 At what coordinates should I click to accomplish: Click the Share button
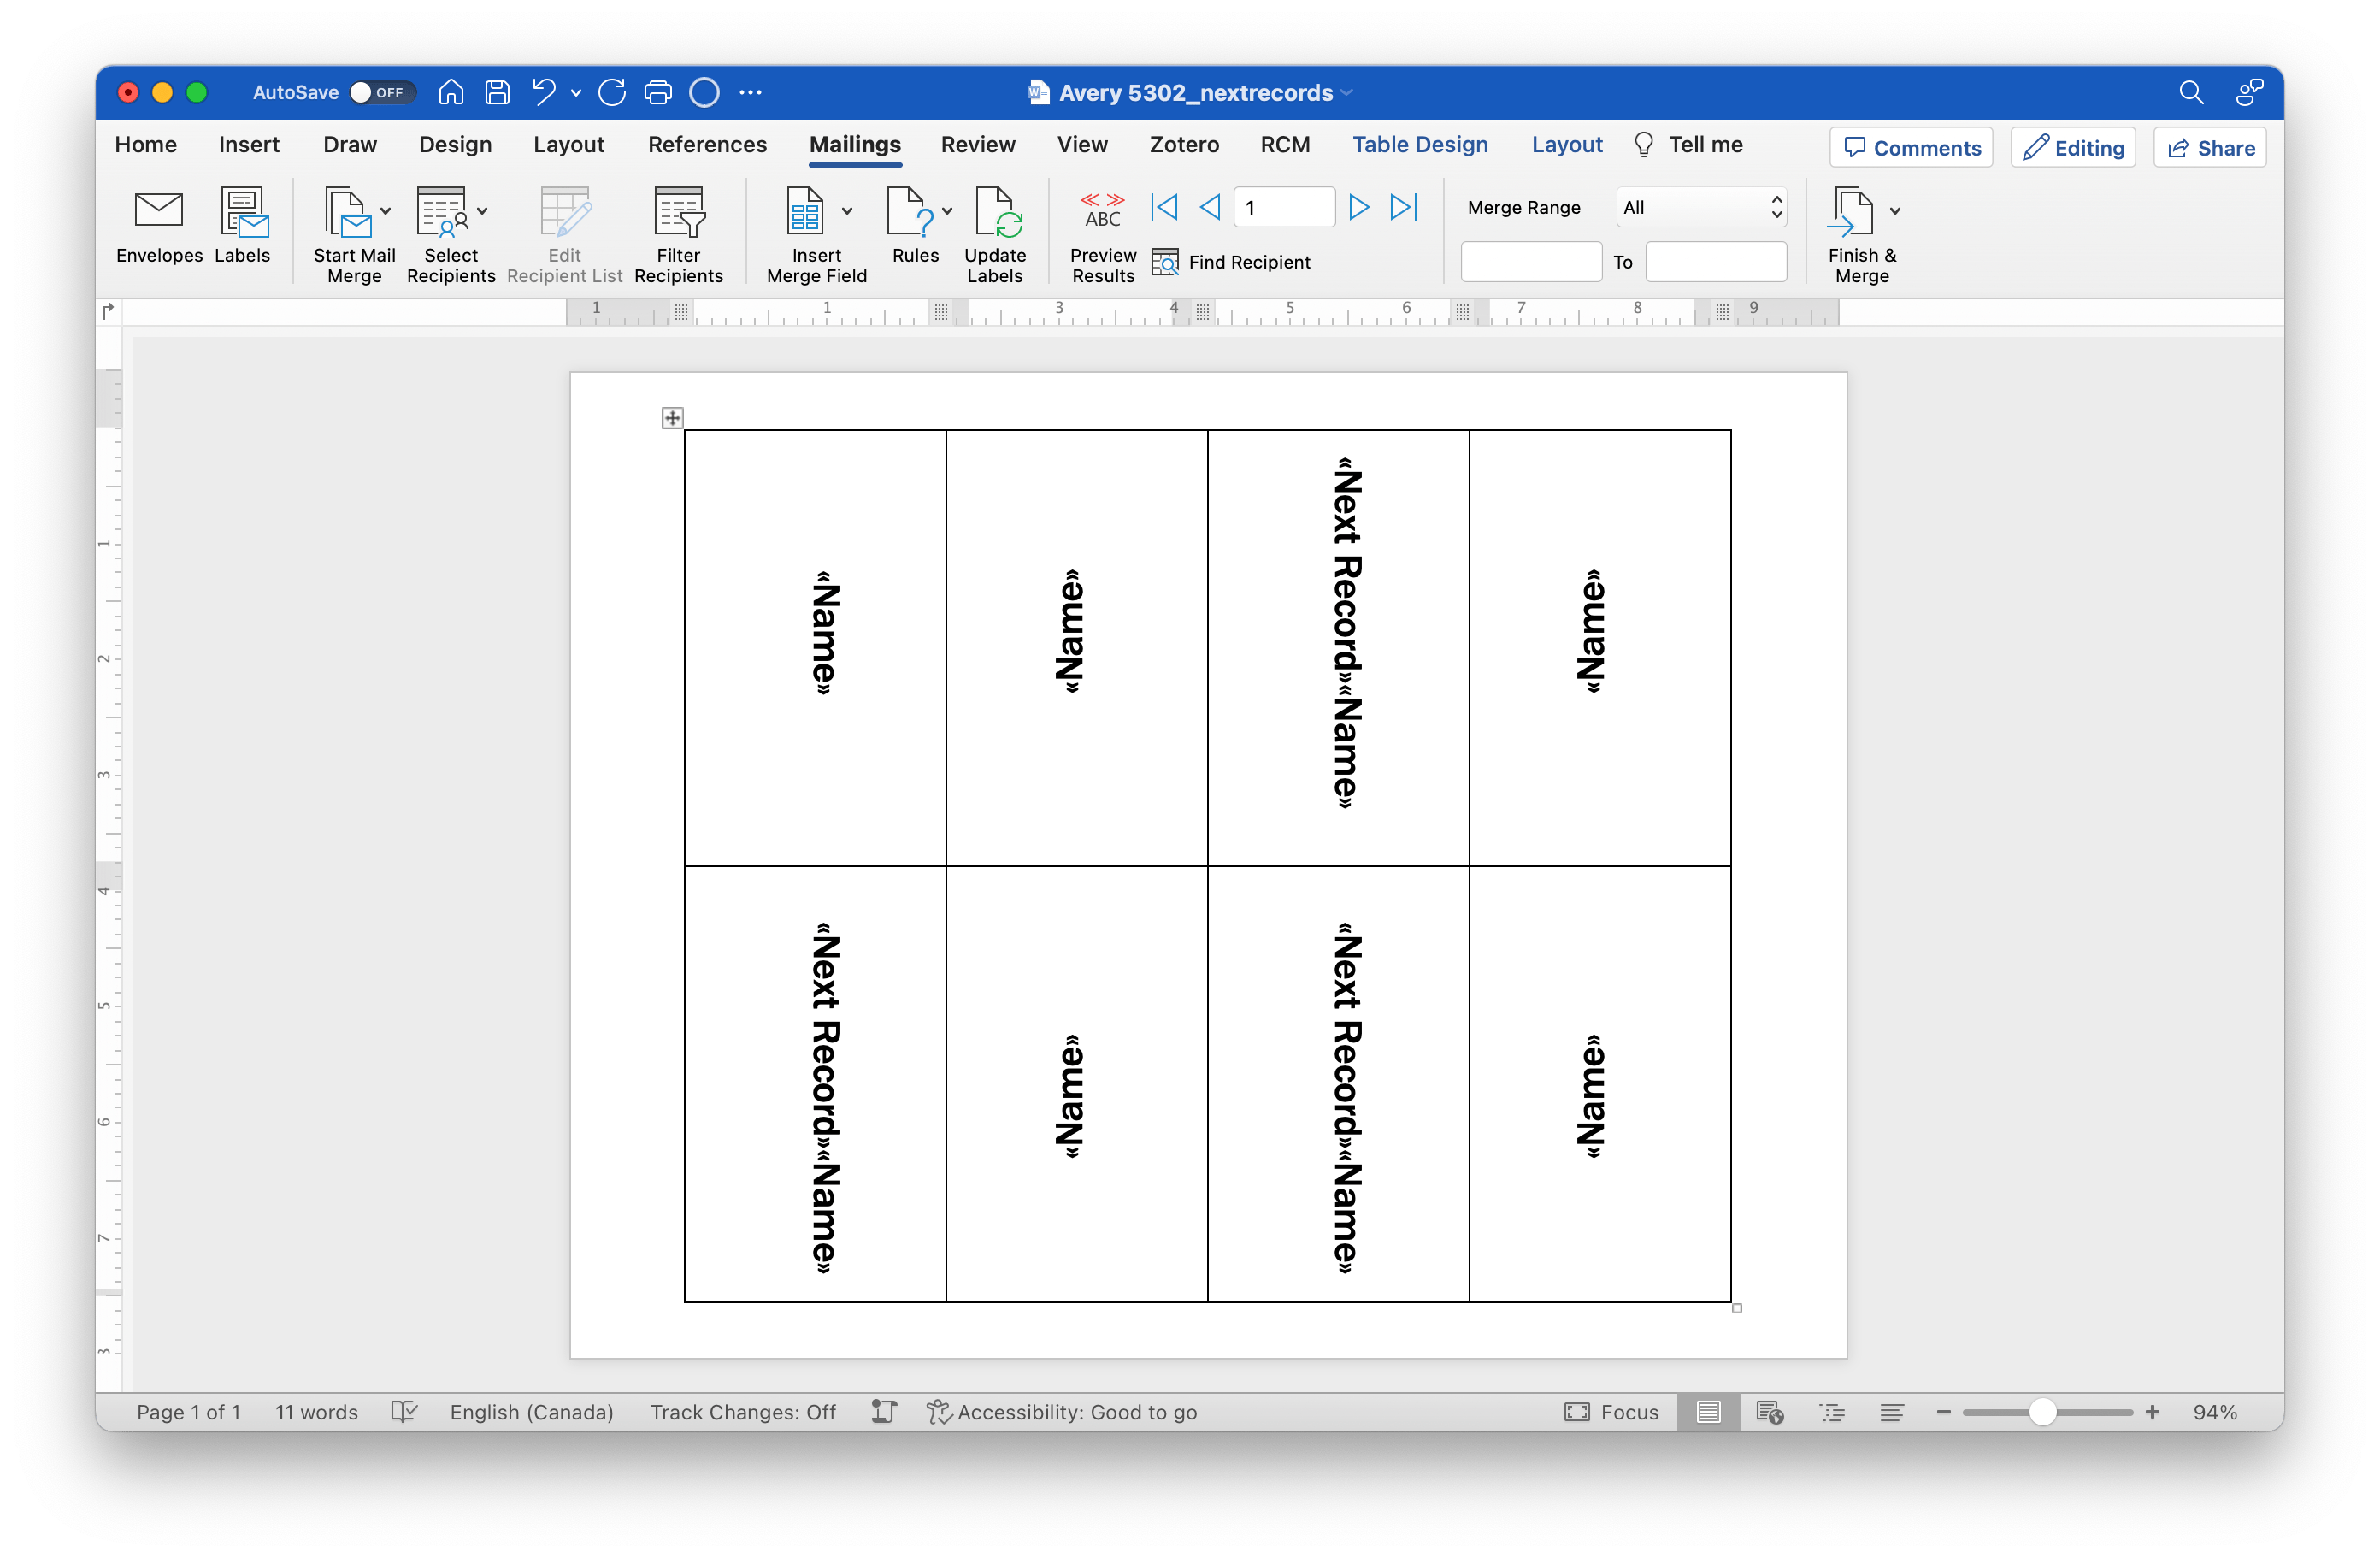pyautogui.click(x=2210, y=148)
